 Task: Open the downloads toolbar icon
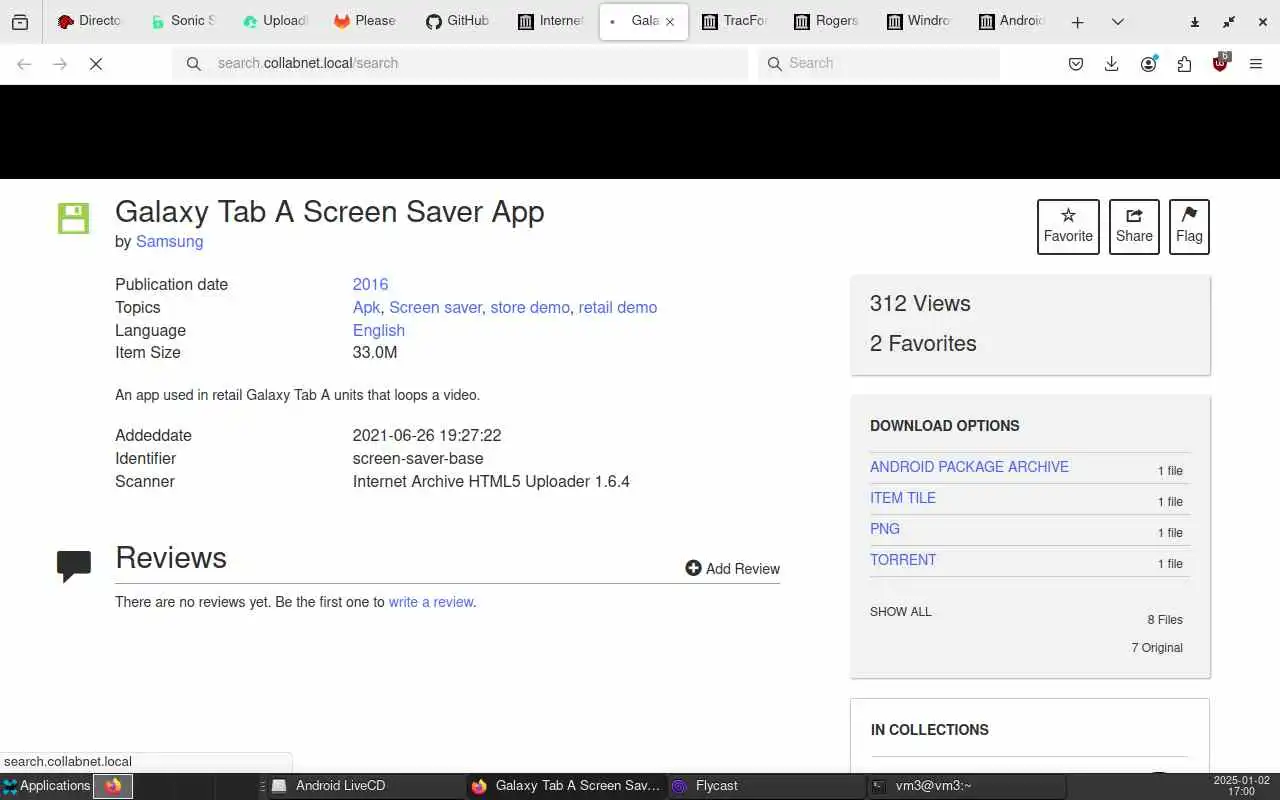(x=1111, y=64)
